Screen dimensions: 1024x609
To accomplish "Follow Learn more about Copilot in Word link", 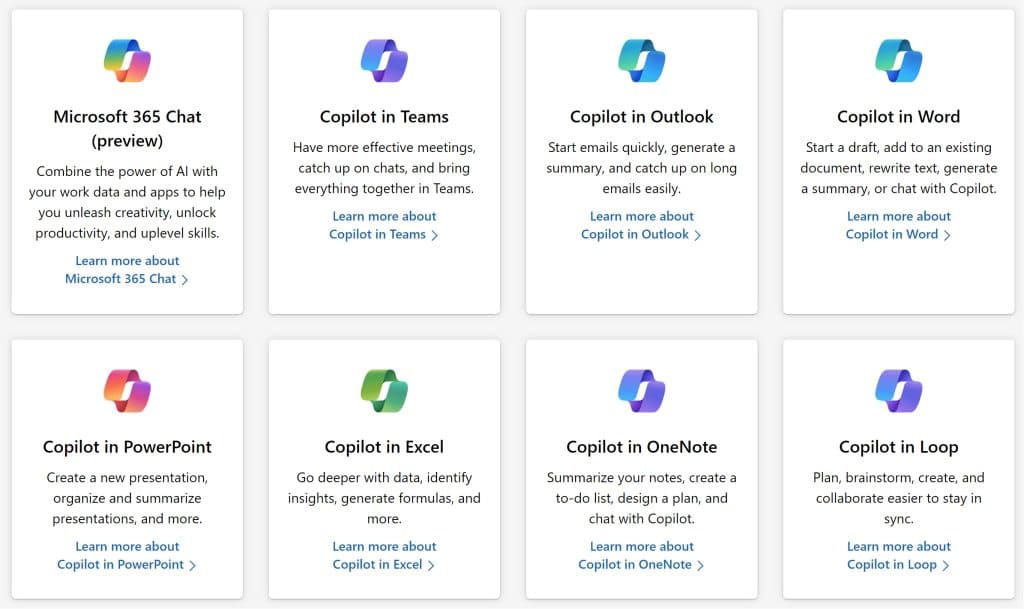I will coord(899,225).
